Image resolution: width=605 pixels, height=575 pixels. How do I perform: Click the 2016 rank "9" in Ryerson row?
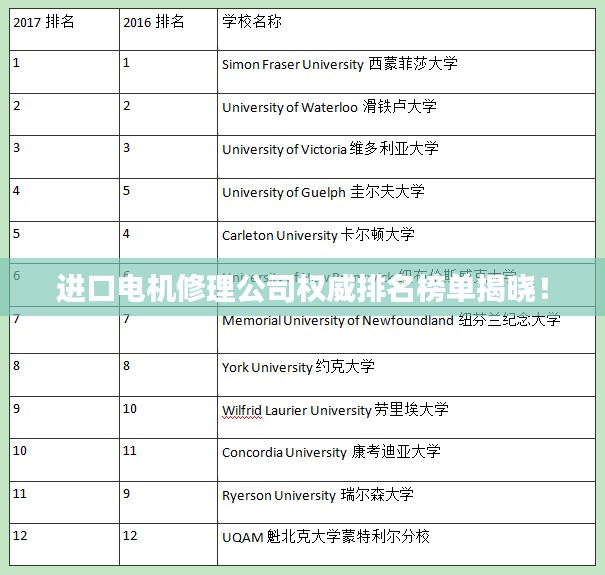tap(127, 493)
